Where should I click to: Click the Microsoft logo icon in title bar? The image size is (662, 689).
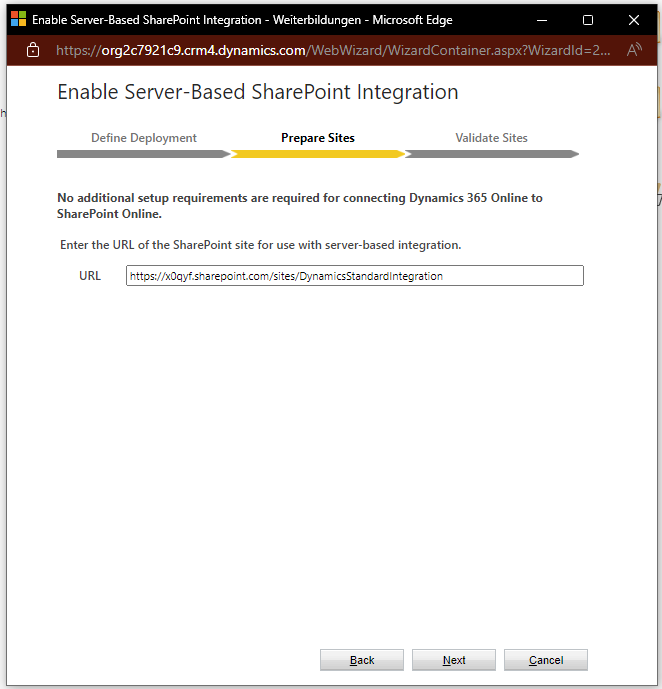pos(18,19)
